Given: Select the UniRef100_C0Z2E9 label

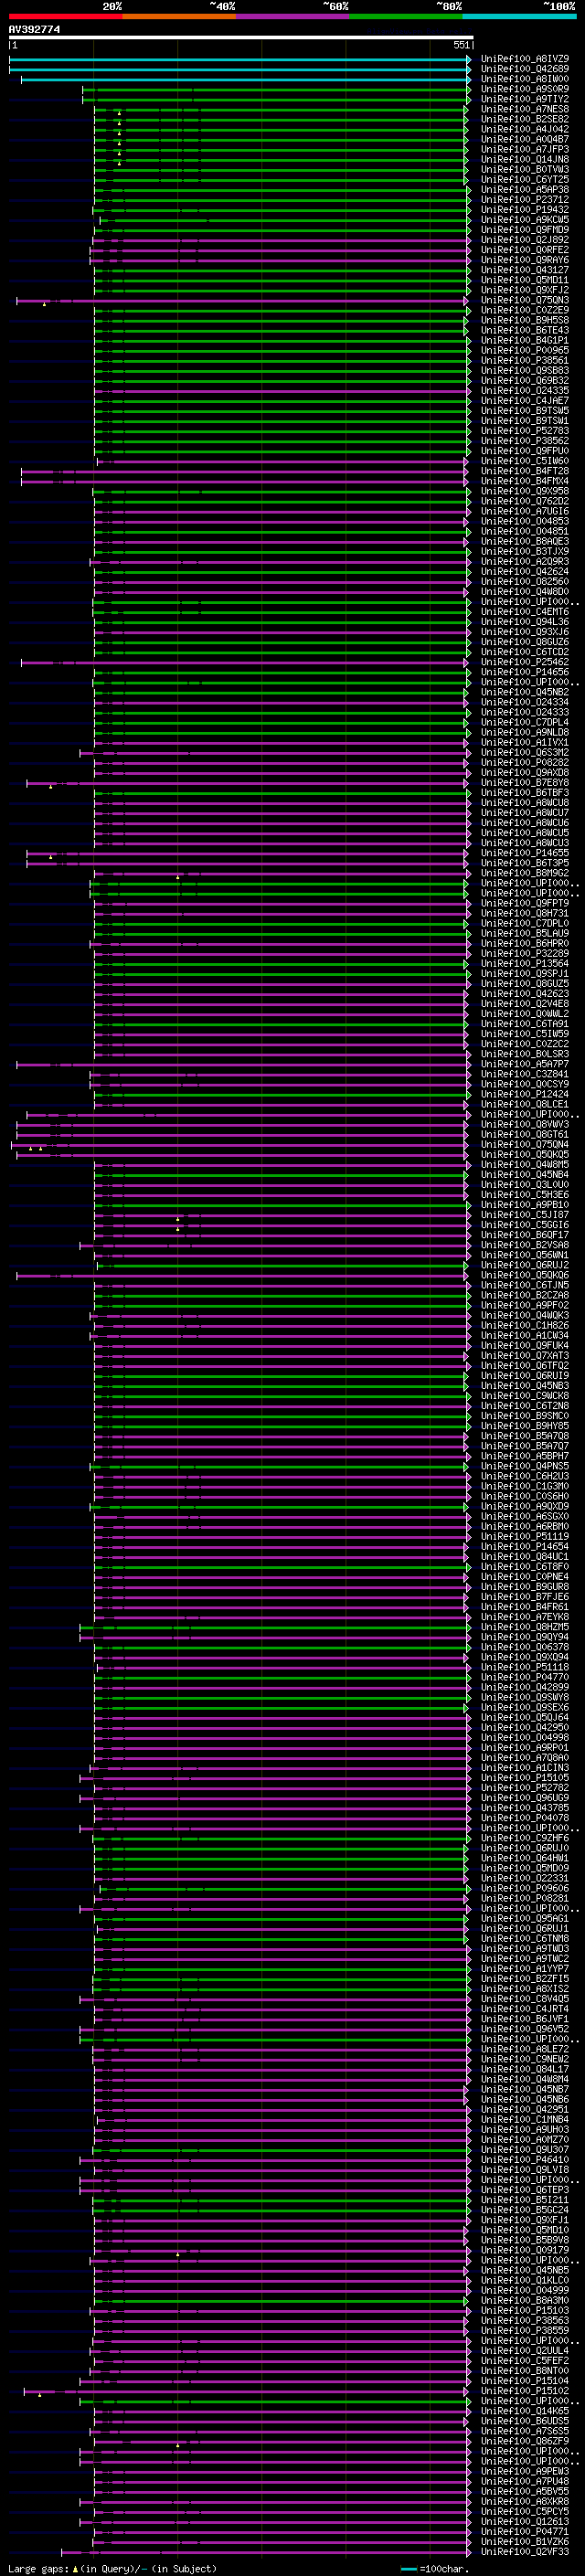Looking at the screenshot, I should 525,310.
